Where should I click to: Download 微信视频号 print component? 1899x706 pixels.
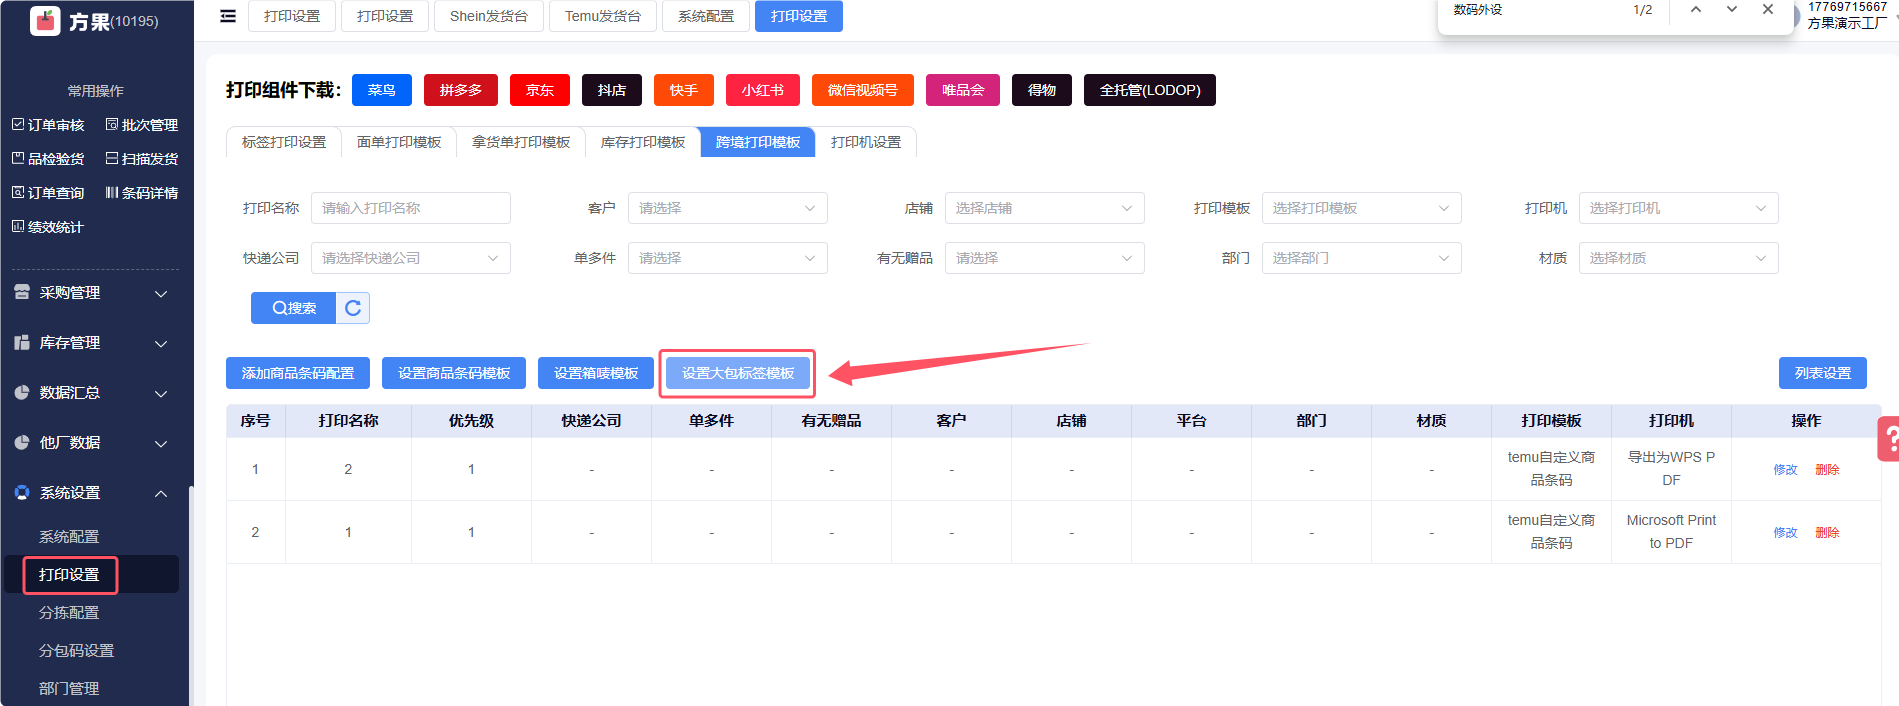863,90
